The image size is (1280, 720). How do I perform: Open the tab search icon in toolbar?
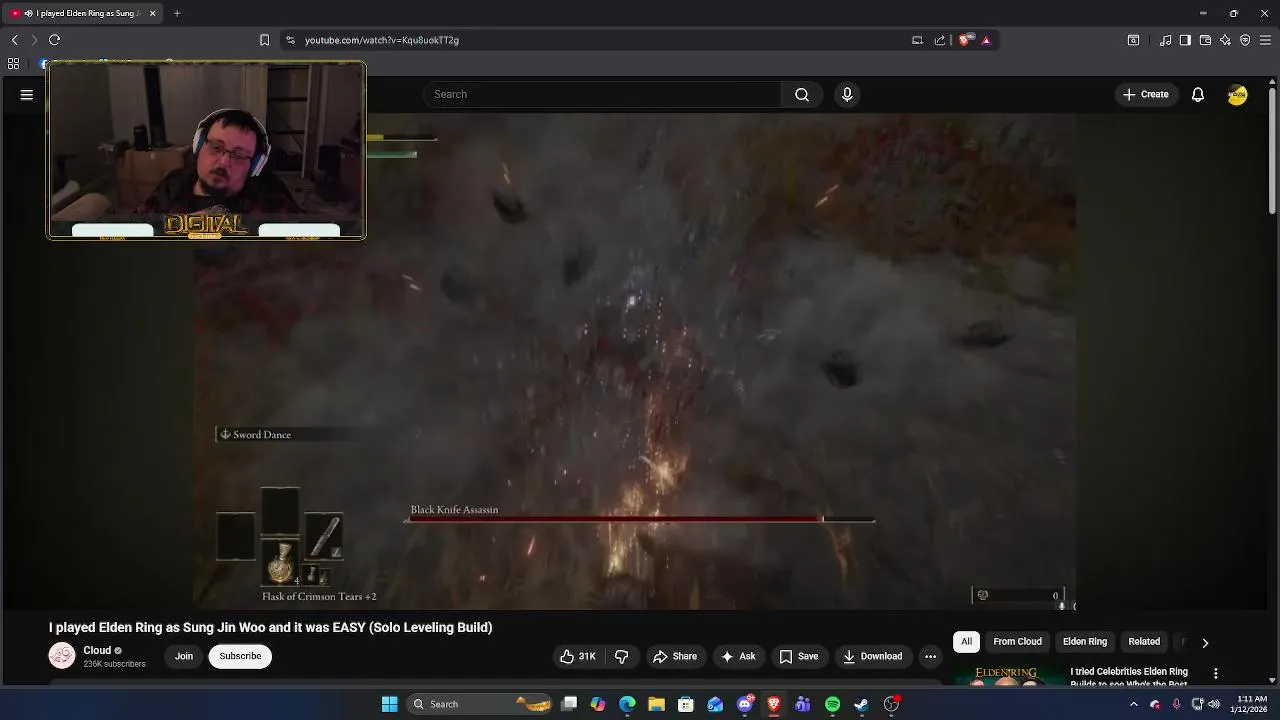(1133, 40)
